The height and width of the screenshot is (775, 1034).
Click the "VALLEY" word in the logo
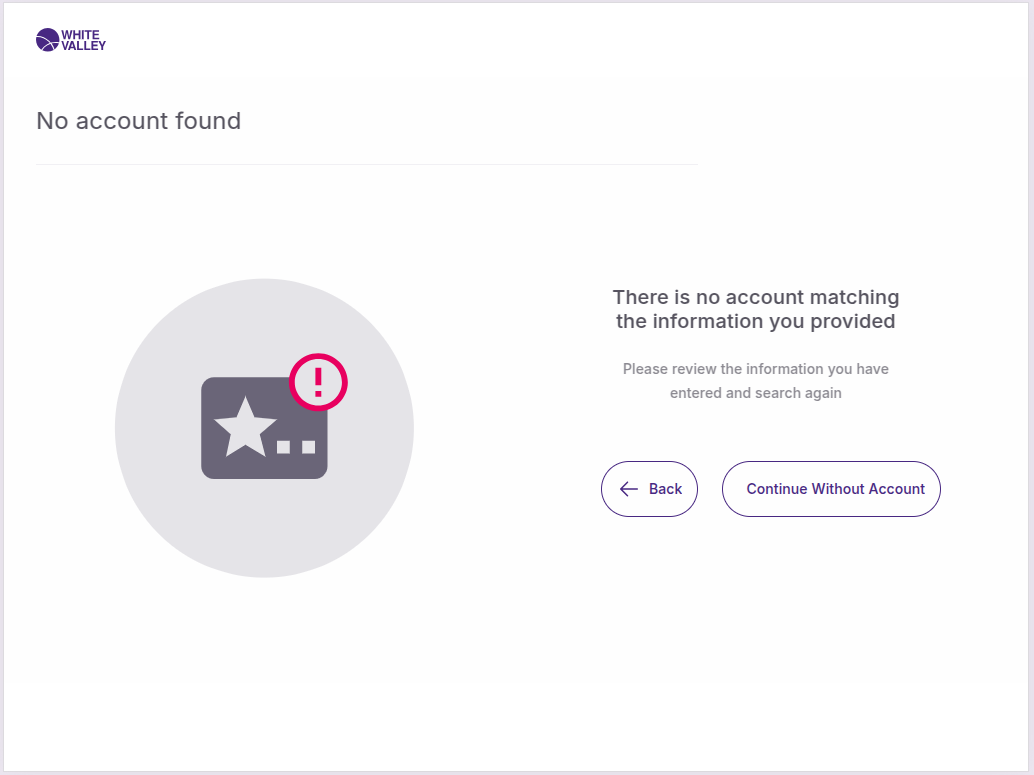pos(83,46)
